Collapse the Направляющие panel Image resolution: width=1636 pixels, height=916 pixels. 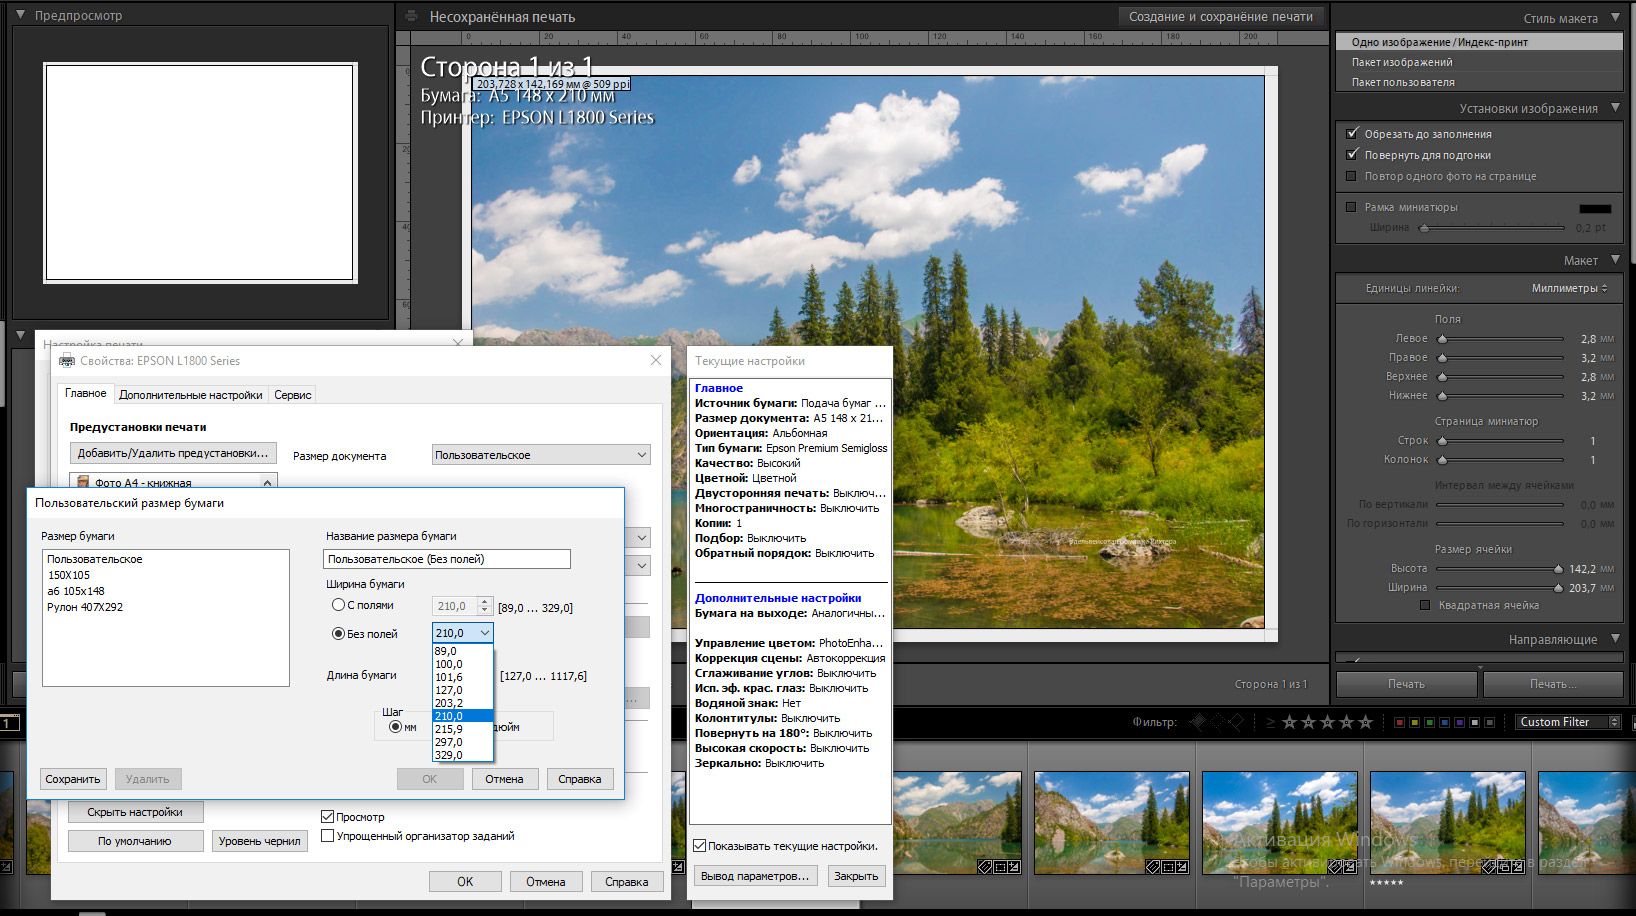click(x=1616, y=639)
